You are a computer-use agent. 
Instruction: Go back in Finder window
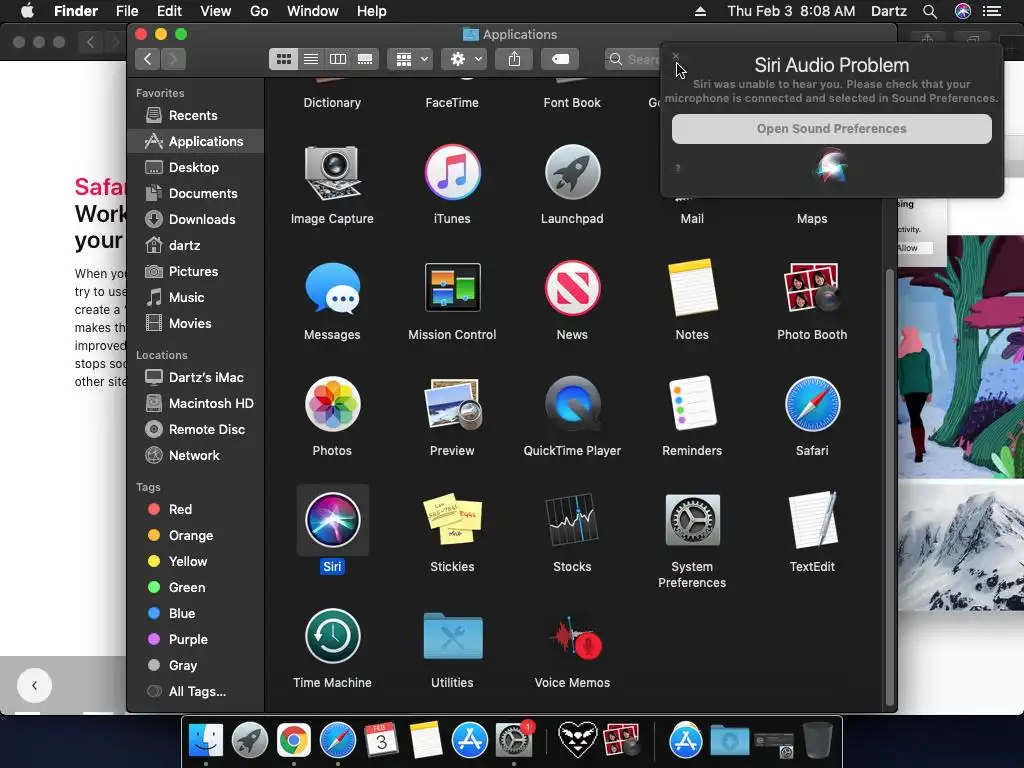click(x=148, y=59)
